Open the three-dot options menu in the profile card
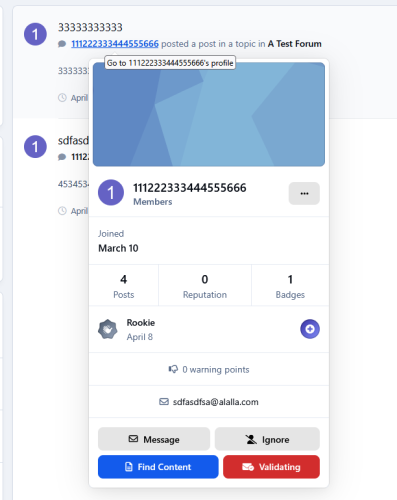The image size is (397, 500). 304,193
